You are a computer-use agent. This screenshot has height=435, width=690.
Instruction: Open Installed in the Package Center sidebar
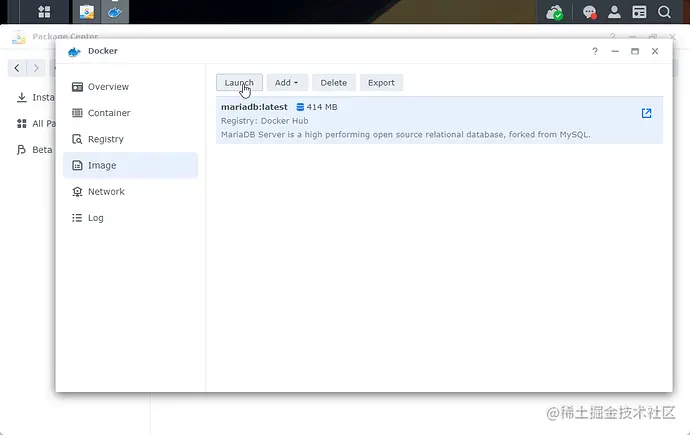pyautogui.click(x=35, y=97)
